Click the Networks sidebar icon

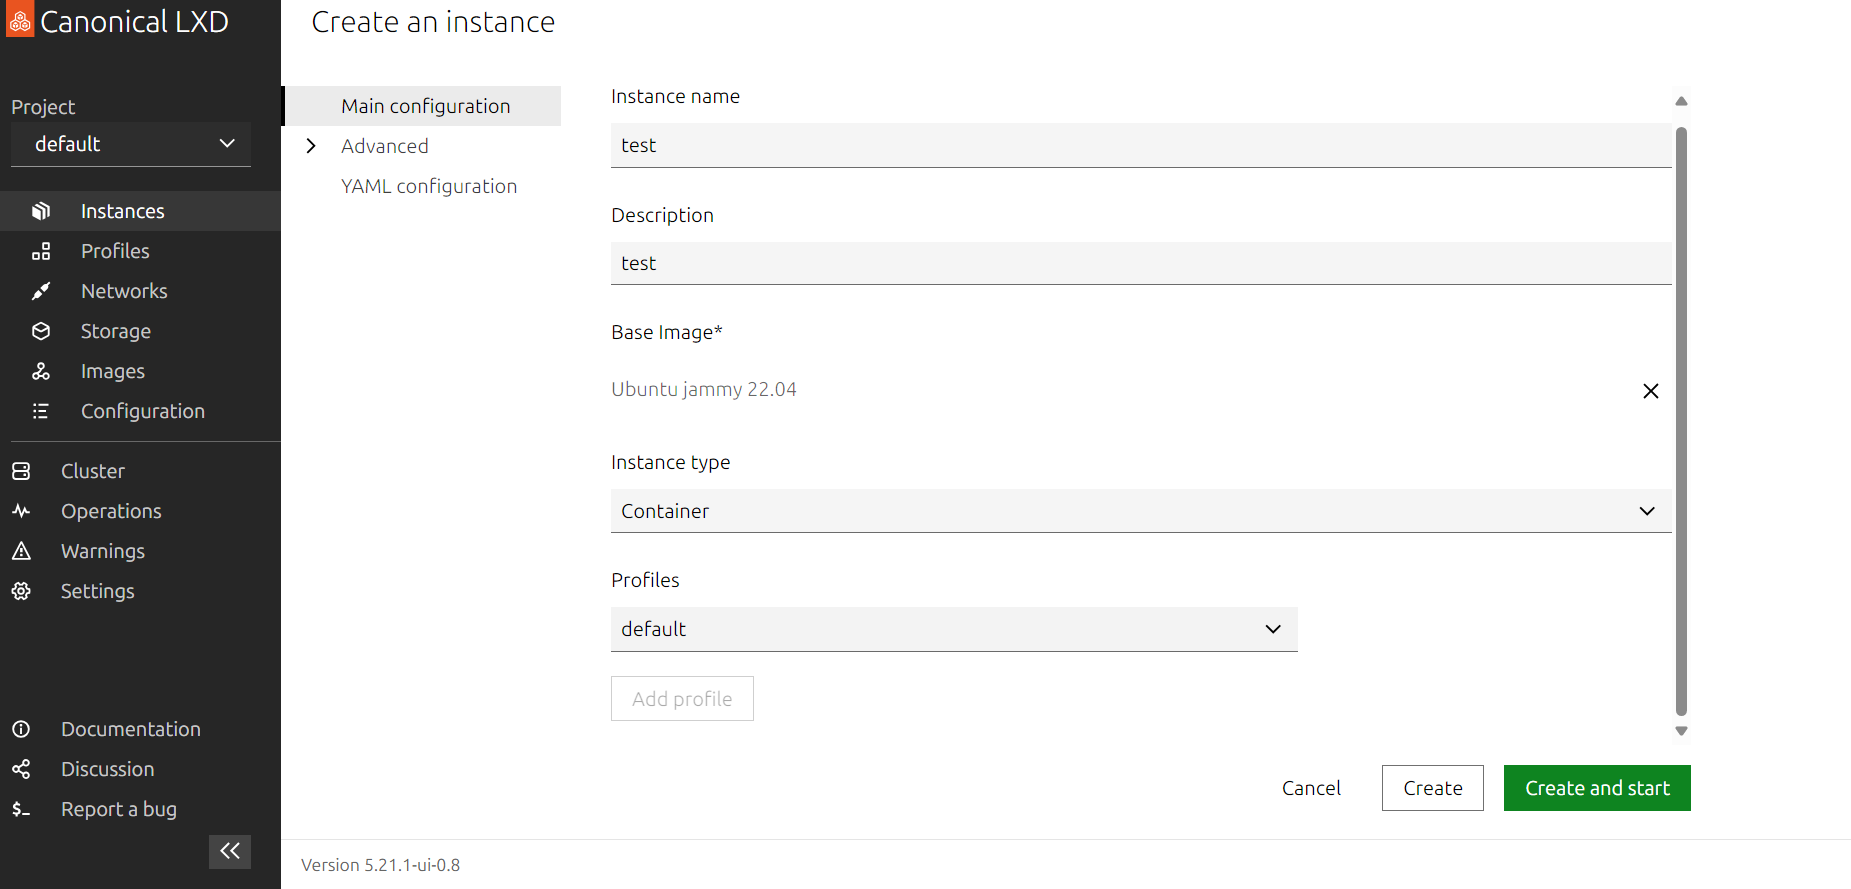click(41, 291)
